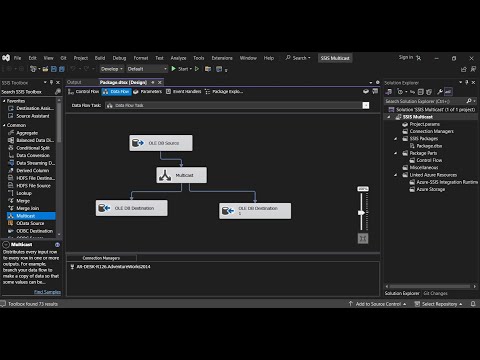This screenshot has width=480, height=360.
Task: Toggle Show All Files in Solution Explorer
Action: tap(429, 92)
